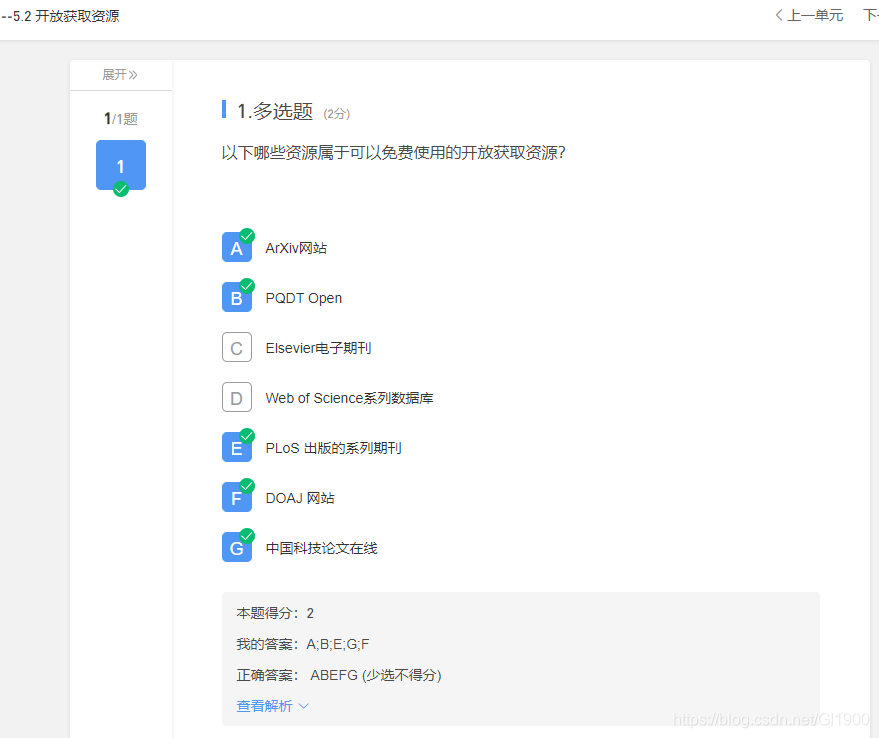This screenshot has height=738, width=879.
Task: Click the 以下哪些资源属于可以免费使用的开放获取资源 question text
Action: (x=394, y=153)
